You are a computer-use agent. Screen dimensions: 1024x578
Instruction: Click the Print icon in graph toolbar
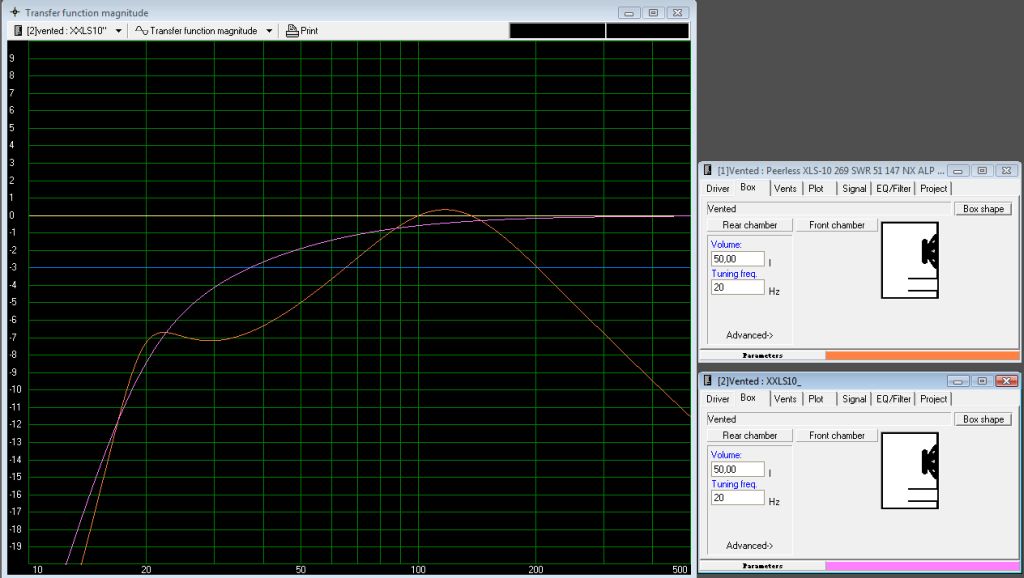click(x=292, y=31)
